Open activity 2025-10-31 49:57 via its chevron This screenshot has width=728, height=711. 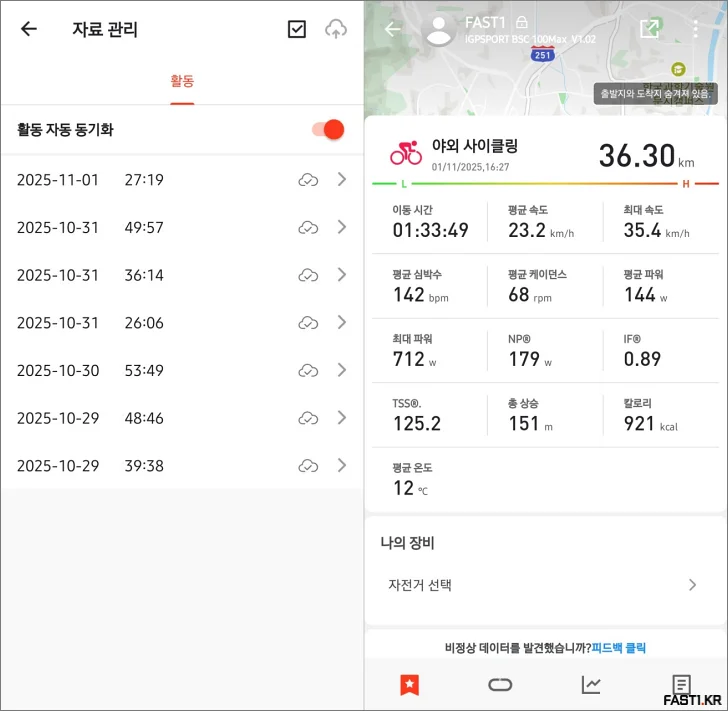click(342, 227)
